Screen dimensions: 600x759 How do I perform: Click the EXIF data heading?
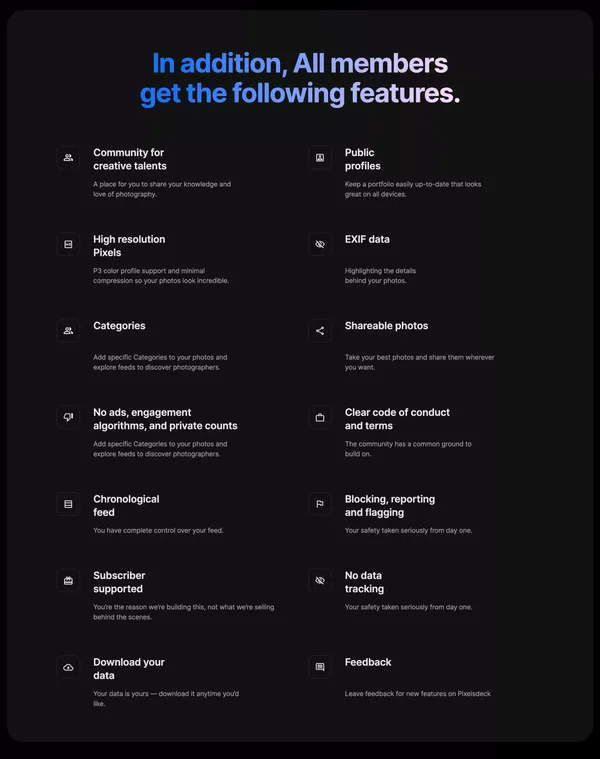pos(367,239)
